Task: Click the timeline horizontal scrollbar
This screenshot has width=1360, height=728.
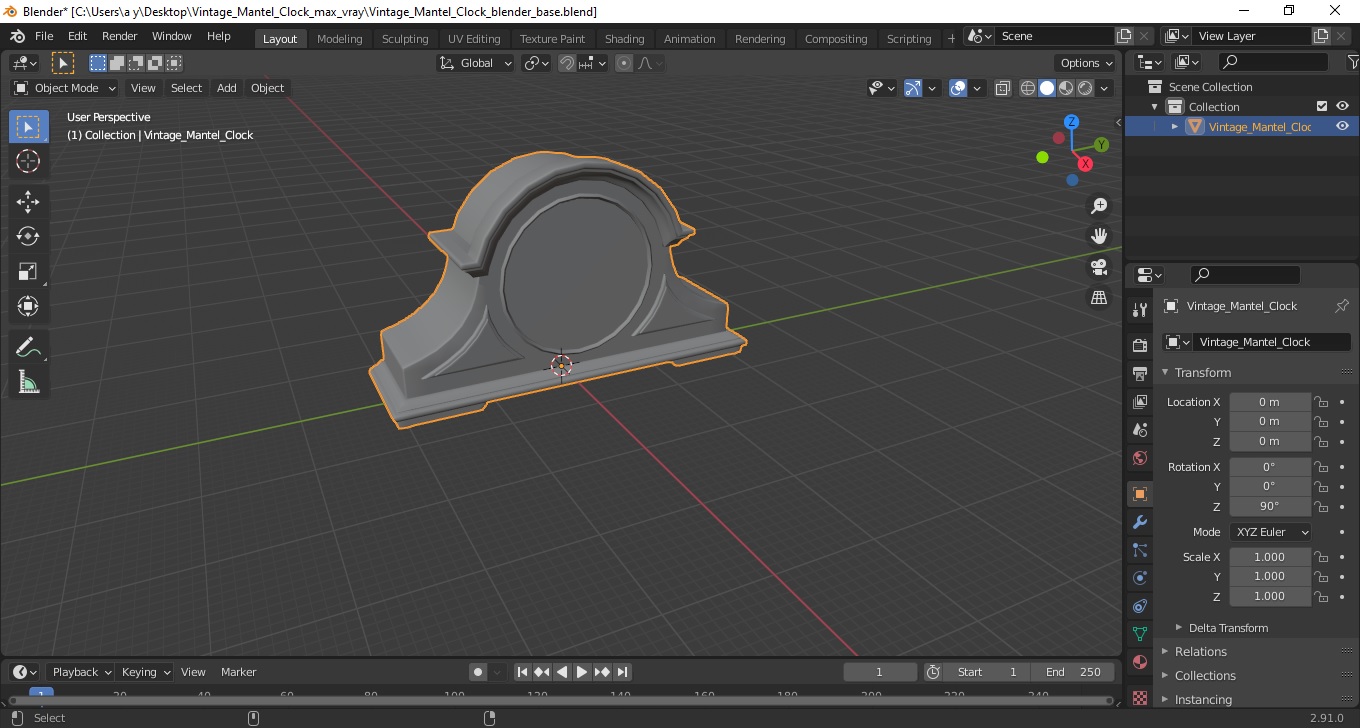Action: pos(560,700)
